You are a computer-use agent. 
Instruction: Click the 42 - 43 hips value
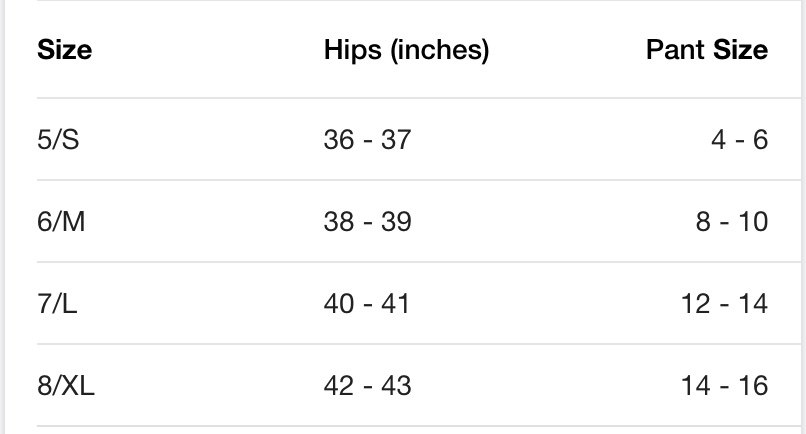(368, 386)
